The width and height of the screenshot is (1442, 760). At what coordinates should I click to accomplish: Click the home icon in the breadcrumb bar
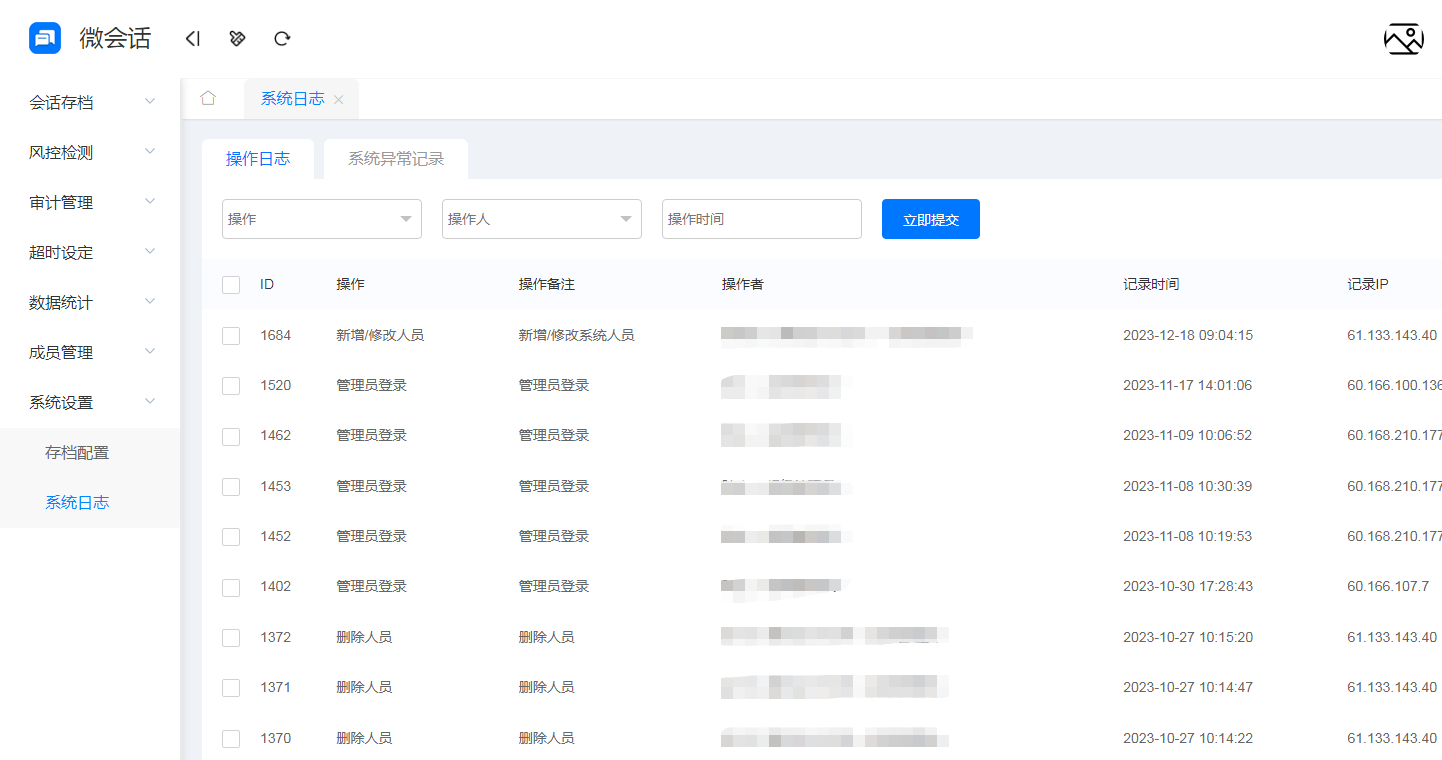tap(208, 98)
